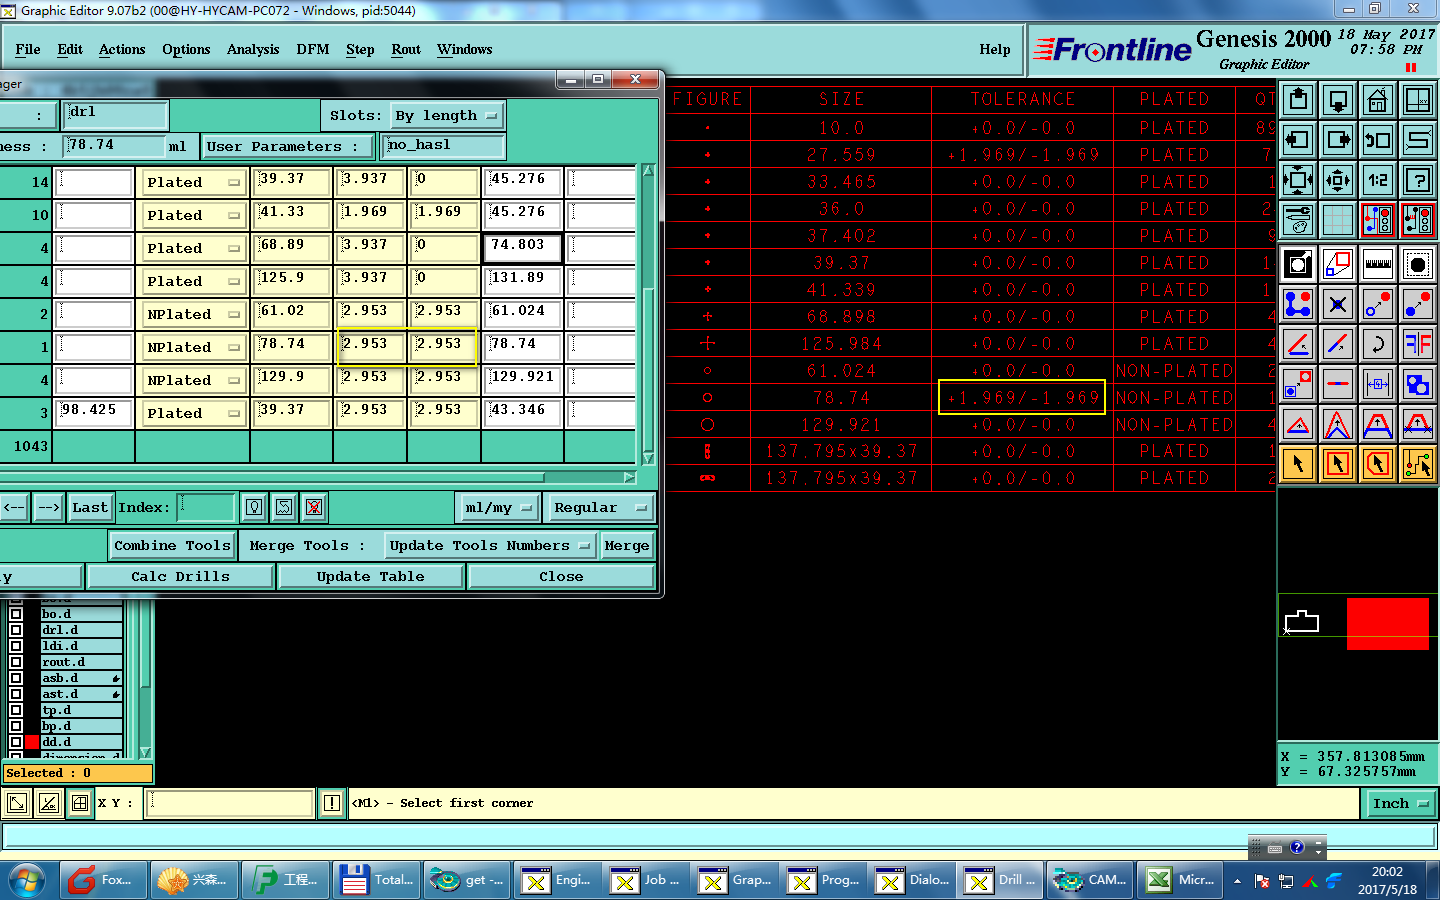Click the pan down view icon
The width and height of the screenshot is (1440, 900).
[1338, 100]
